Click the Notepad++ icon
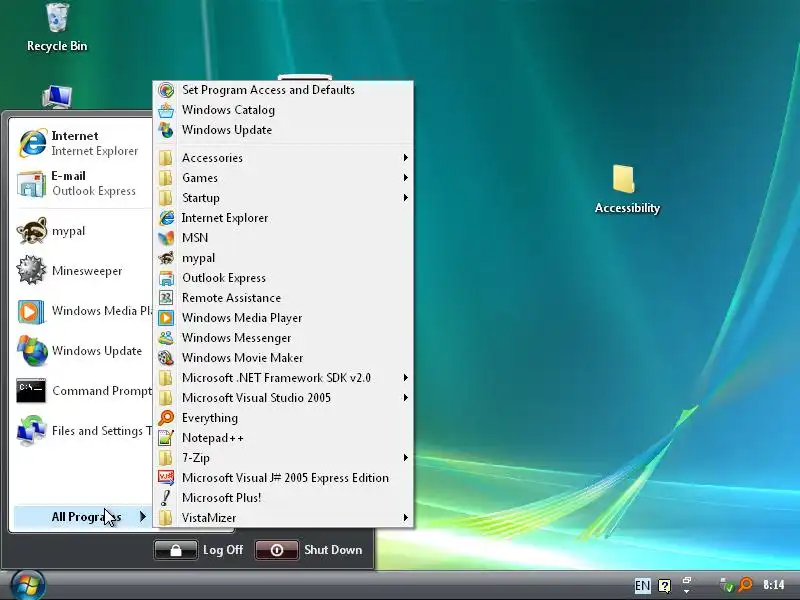Image resolution: width=800 pixels, height=600 pixels. click(x=166, y=438)
